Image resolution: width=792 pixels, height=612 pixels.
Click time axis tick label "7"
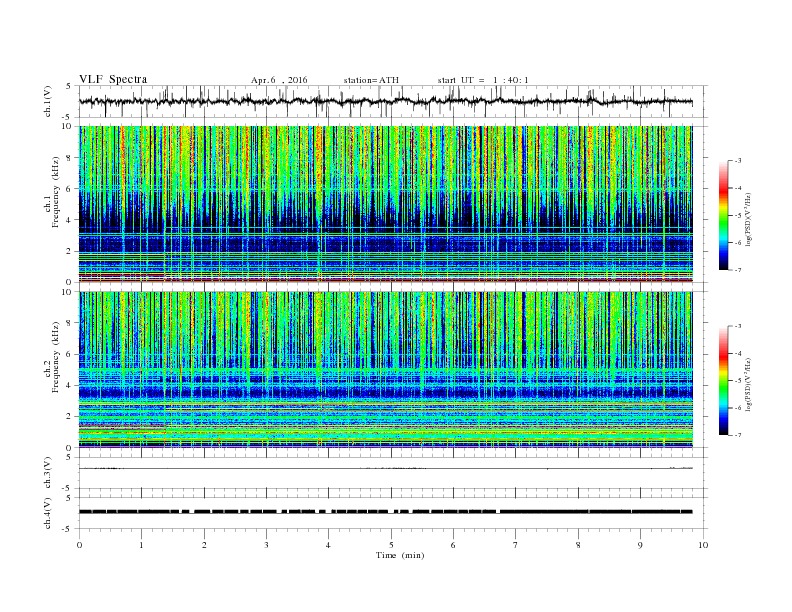(x=515, y=545)
